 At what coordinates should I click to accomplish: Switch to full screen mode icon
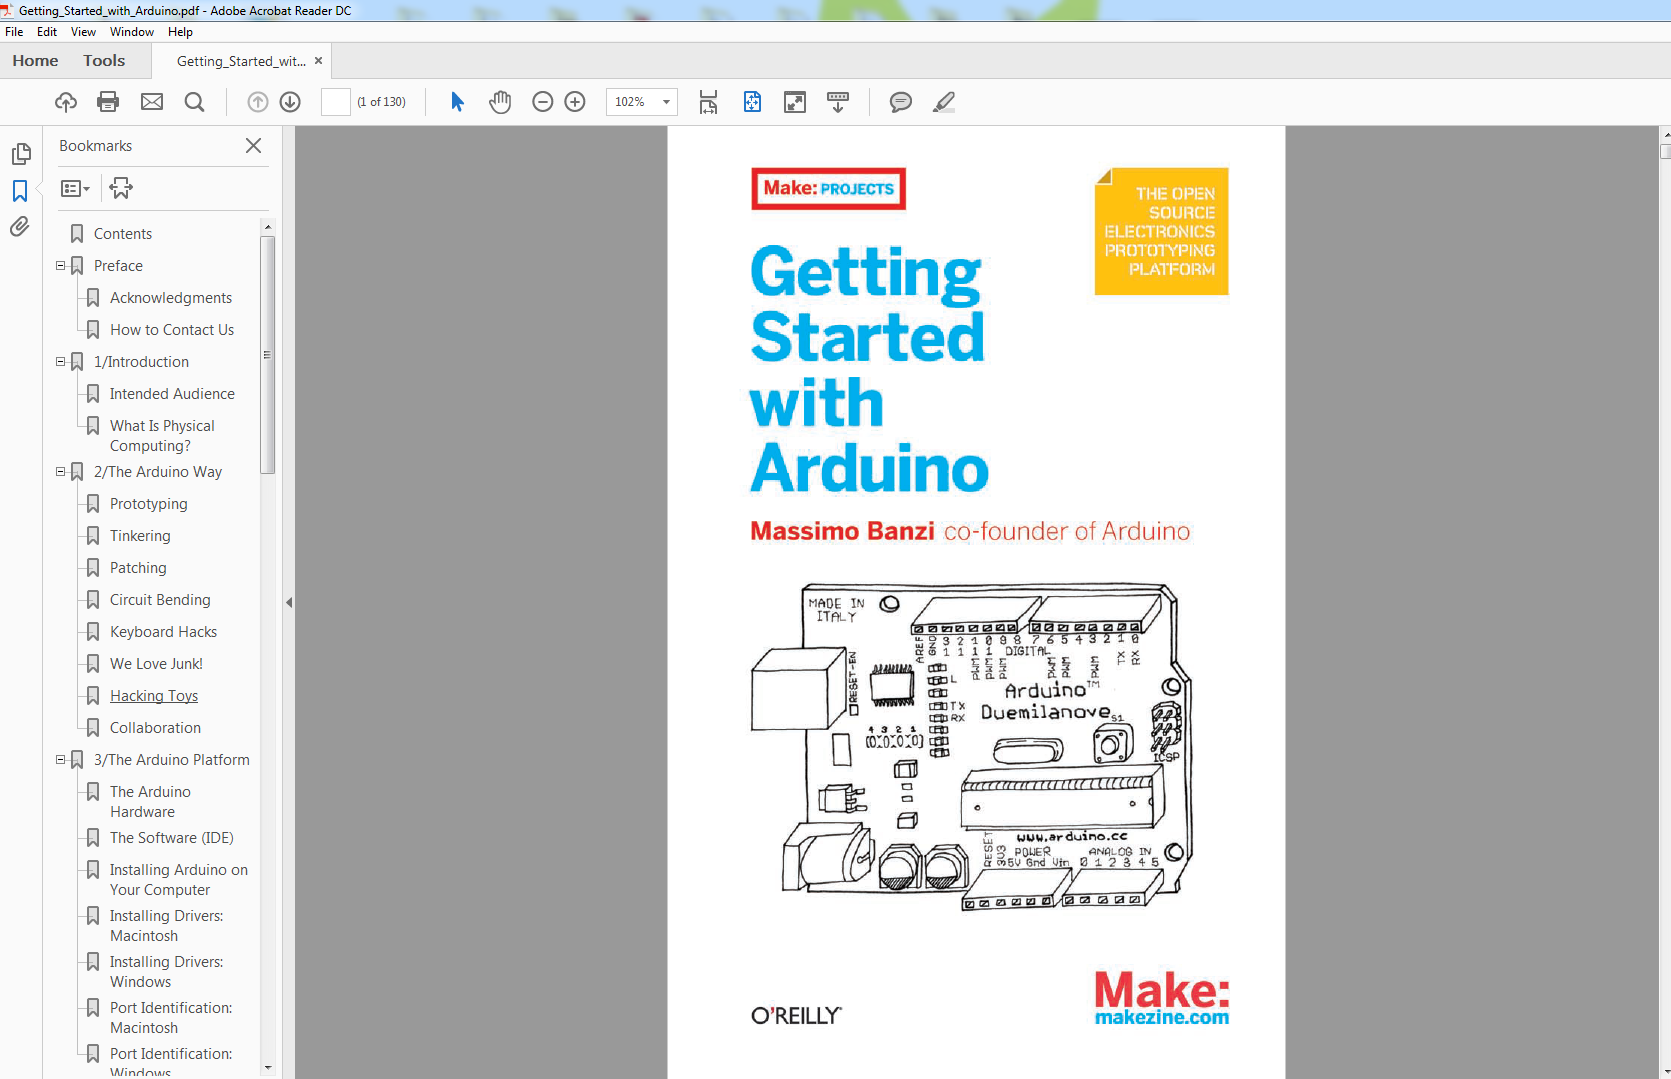tap(795, 102)
